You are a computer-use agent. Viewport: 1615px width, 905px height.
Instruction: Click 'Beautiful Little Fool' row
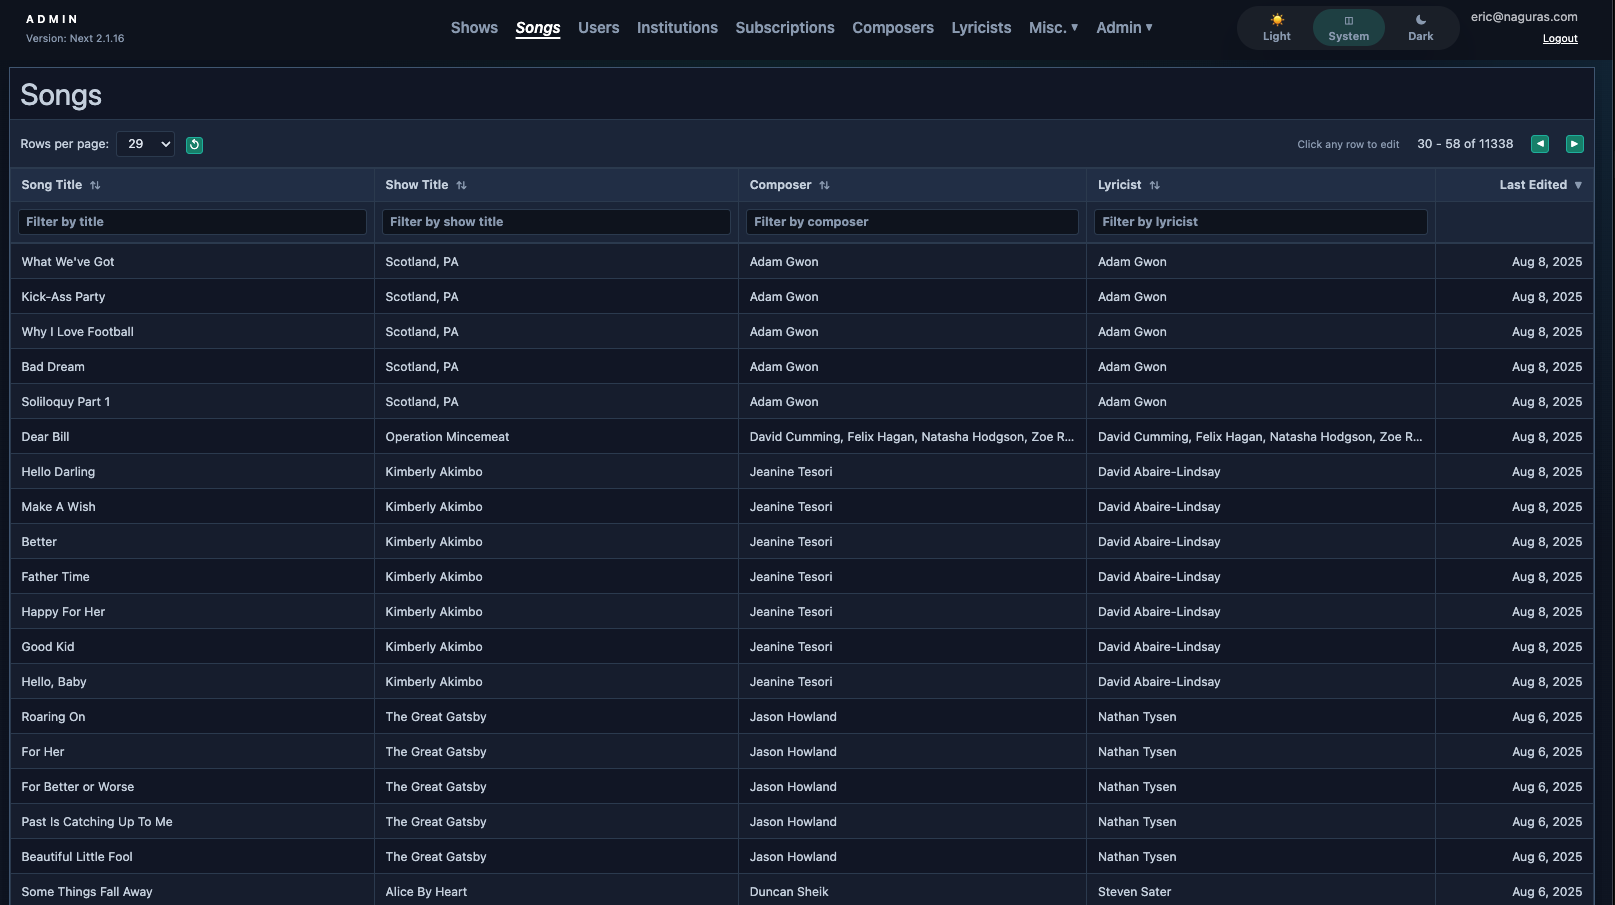point(802,857)
